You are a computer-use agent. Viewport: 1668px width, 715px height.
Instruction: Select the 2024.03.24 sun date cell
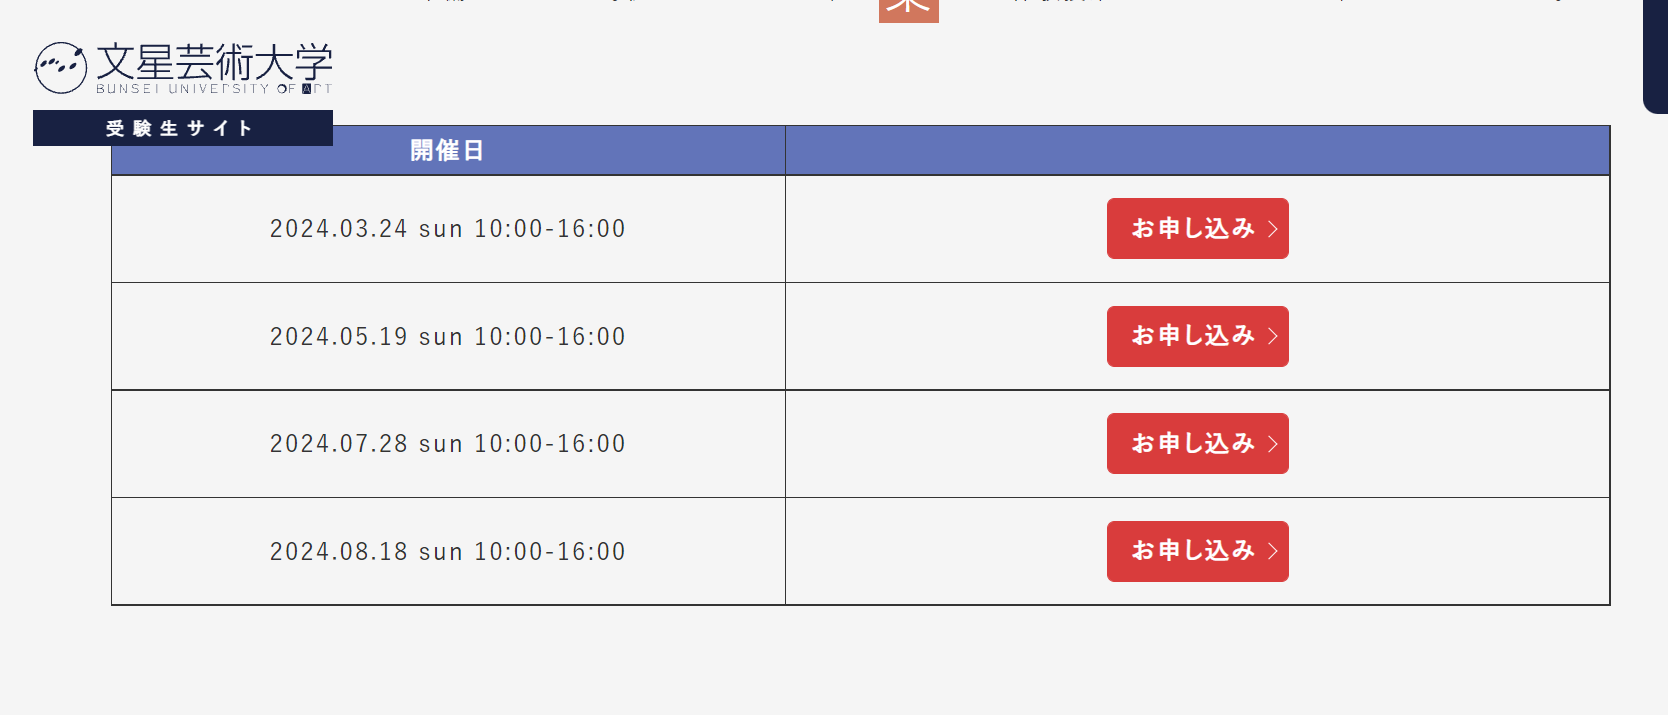pos(448,229)
